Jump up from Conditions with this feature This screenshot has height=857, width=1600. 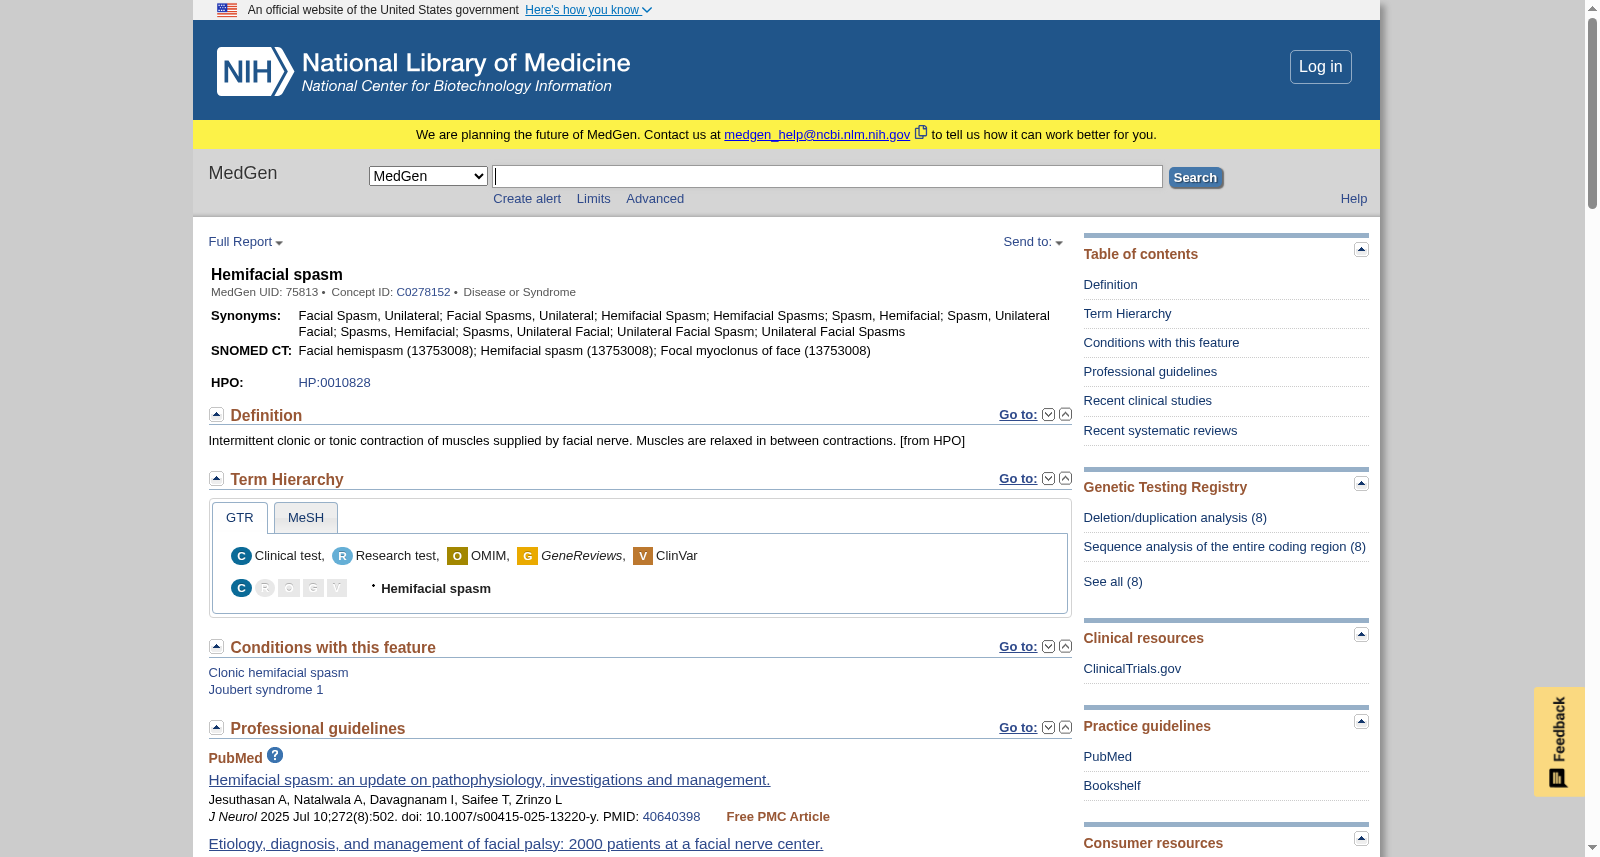click(1065, 646)
